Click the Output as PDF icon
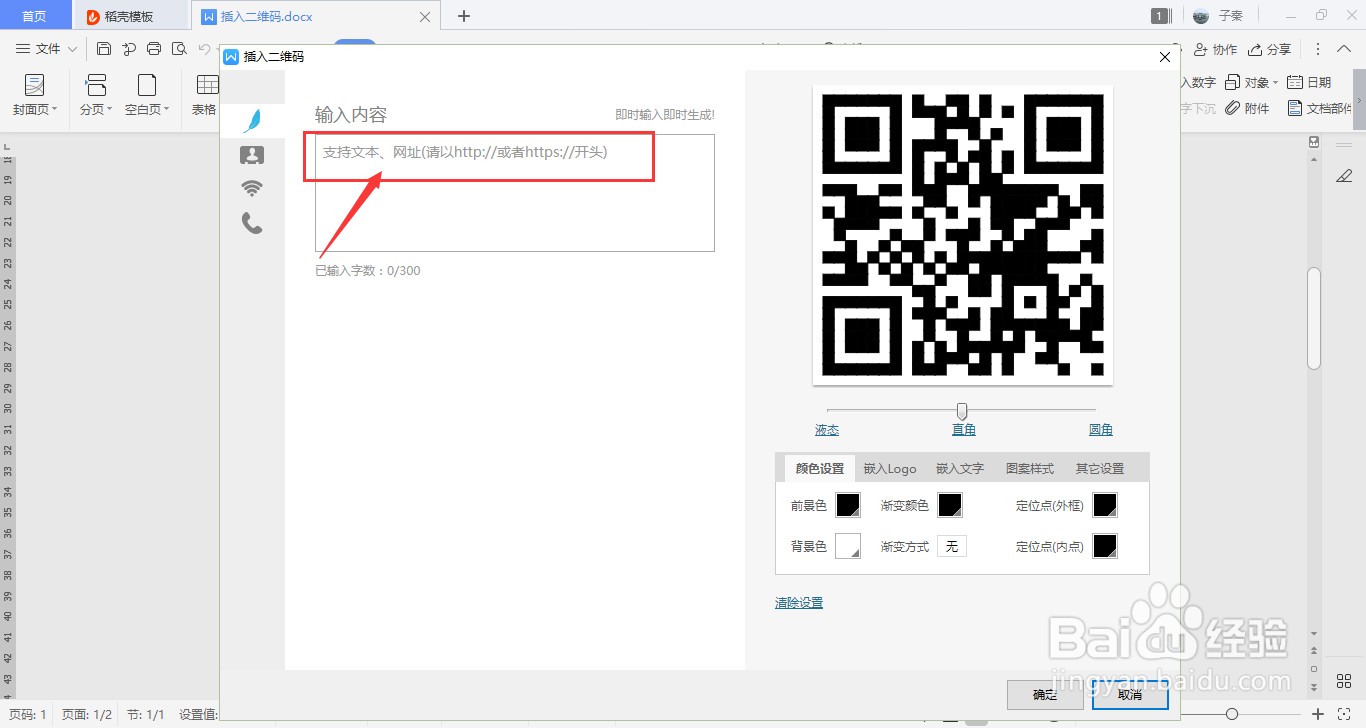 pos(129,49)
